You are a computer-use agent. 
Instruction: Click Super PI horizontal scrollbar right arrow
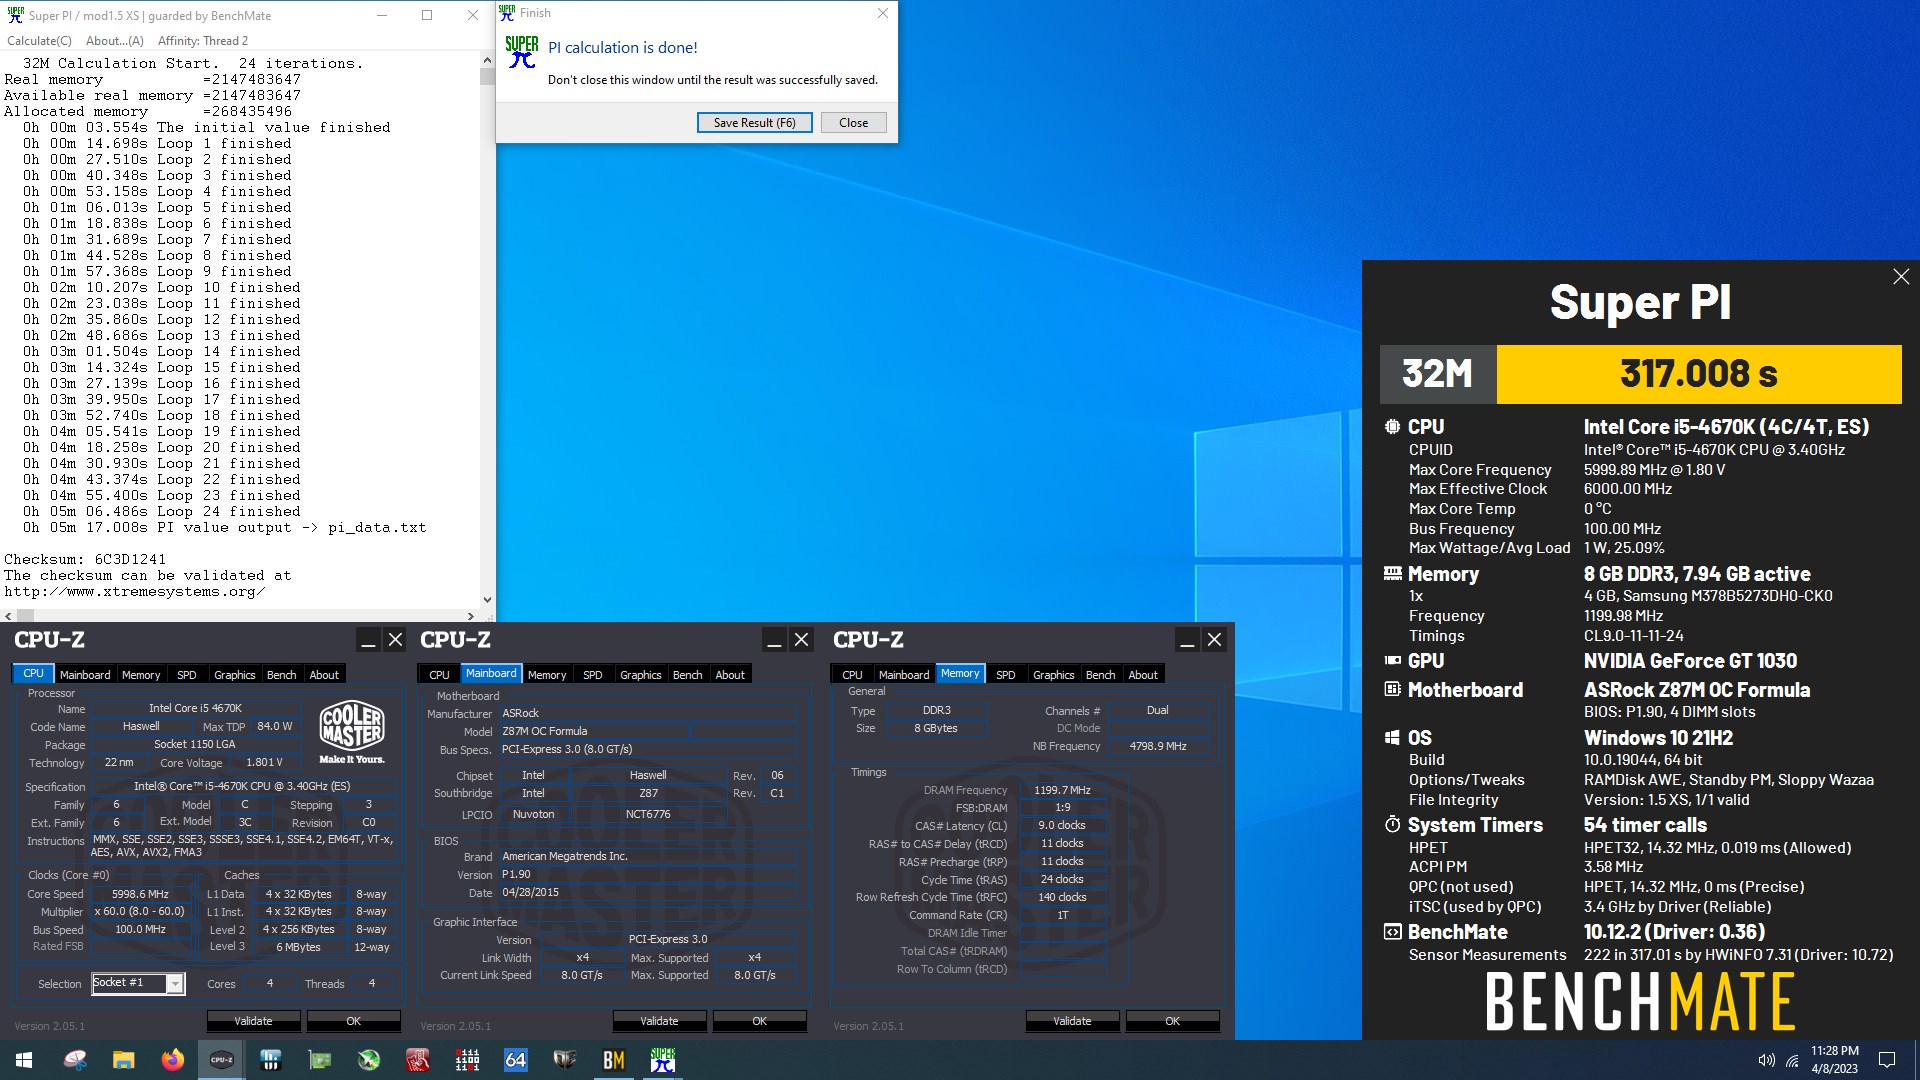point(471,616)
